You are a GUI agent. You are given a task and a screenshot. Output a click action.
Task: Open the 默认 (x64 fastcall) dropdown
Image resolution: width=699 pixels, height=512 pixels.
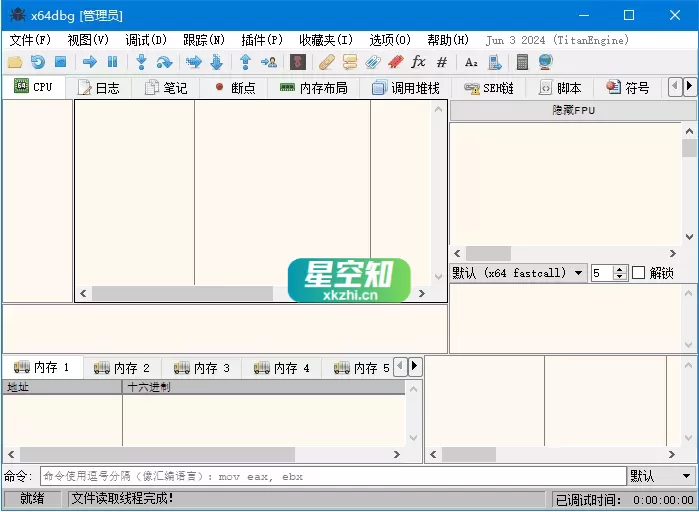pos(518,273)
